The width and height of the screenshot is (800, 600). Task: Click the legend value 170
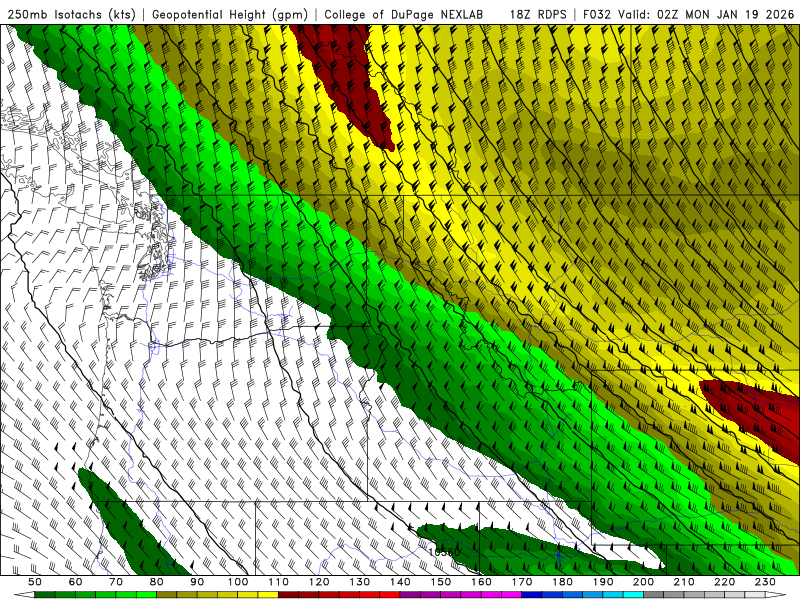click(x=521, y=582)
